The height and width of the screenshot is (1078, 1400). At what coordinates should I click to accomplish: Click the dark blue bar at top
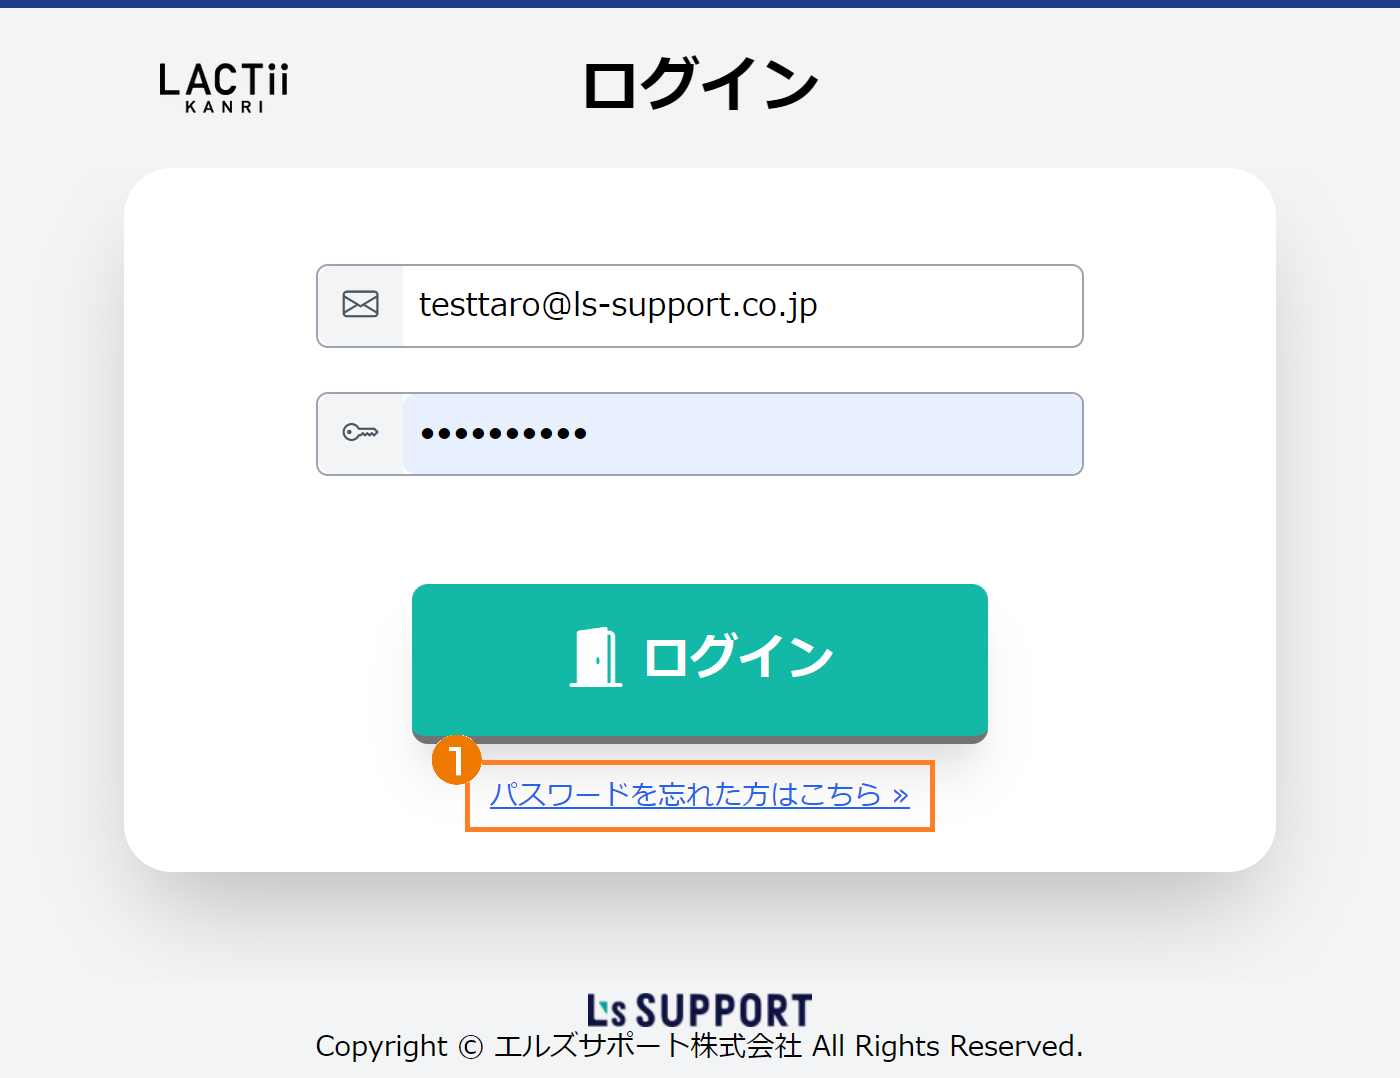pos(700,4)
